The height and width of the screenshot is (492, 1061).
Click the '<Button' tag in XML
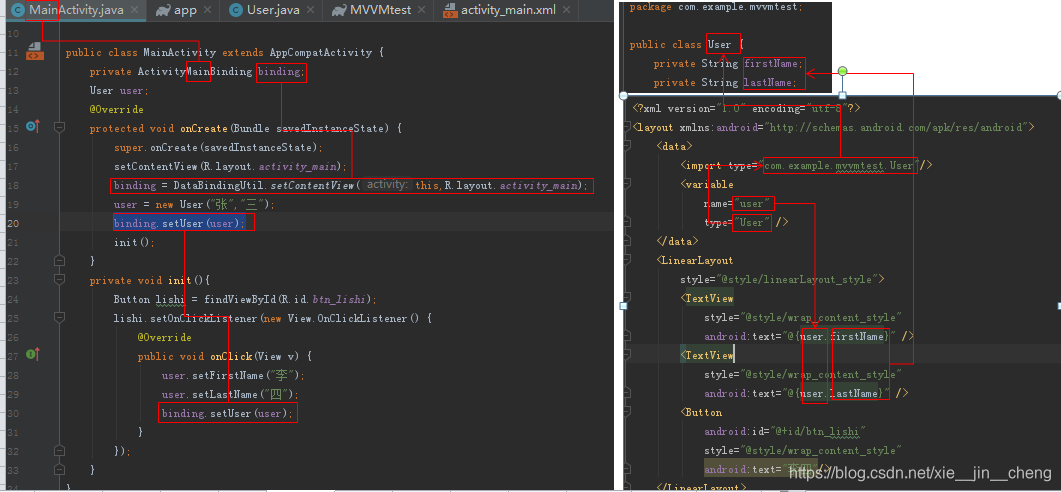pyautogui.click(x=702, y=412)
